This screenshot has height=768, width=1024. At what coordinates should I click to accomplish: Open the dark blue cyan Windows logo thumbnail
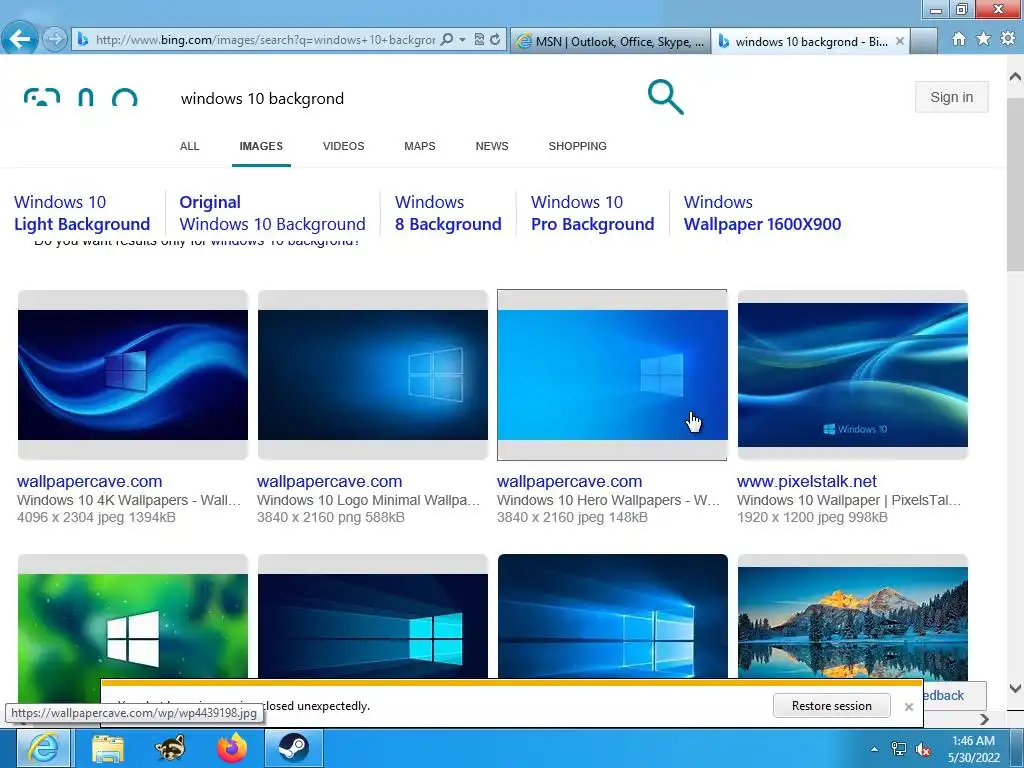click(x=373, y=617)
